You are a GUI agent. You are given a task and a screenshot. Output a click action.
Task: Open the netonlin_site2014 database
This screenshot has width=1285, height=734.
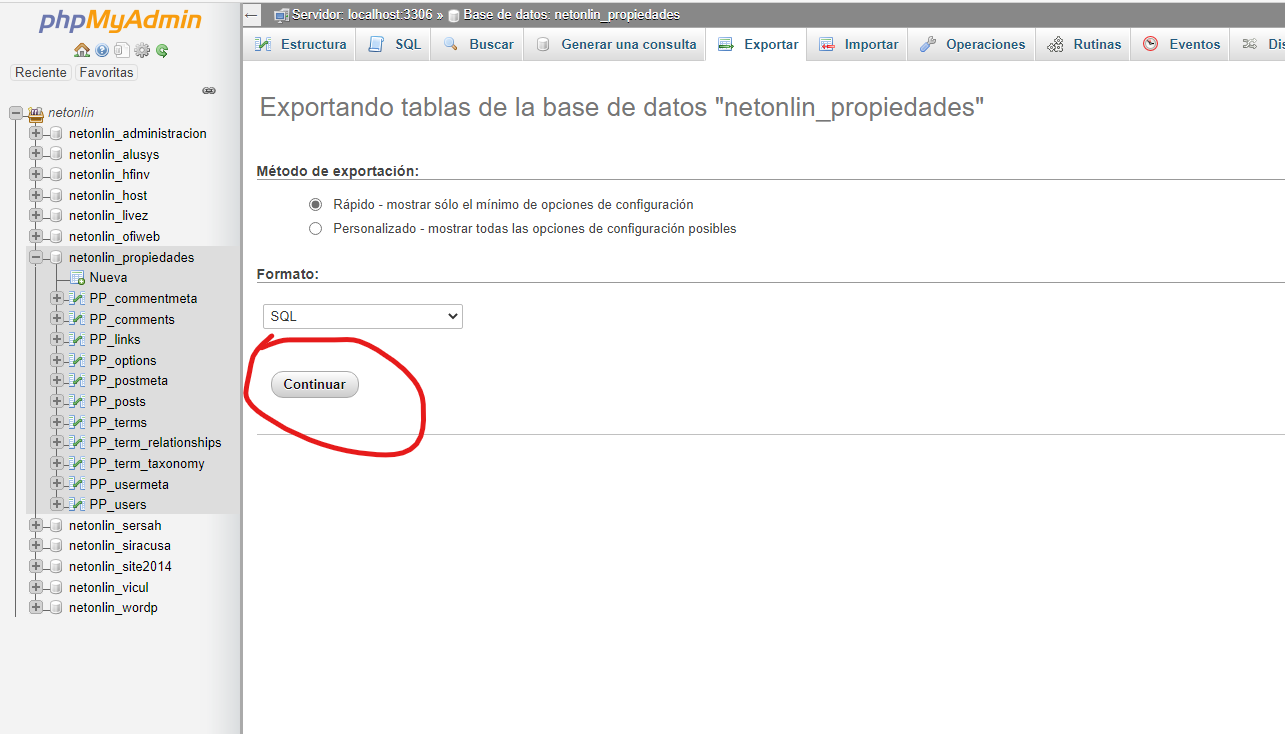click(120, 566)
